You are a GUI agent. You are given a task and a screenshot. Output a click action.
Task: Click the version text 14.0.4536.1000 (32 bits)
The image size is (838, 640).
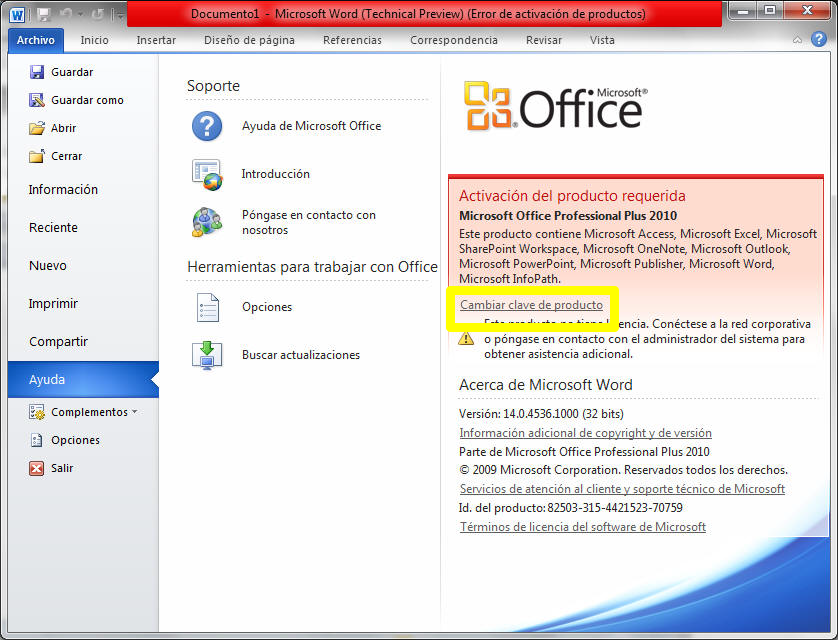pyautogui.click(x=563, y=414)
